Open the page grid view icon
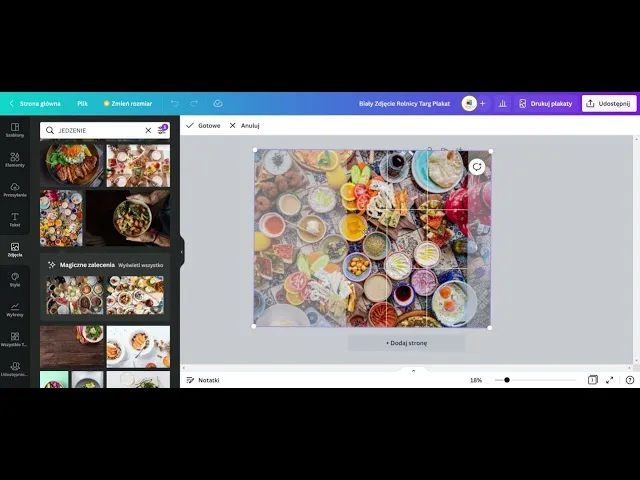This screenshot has width=640, height=480. [593, 380]
